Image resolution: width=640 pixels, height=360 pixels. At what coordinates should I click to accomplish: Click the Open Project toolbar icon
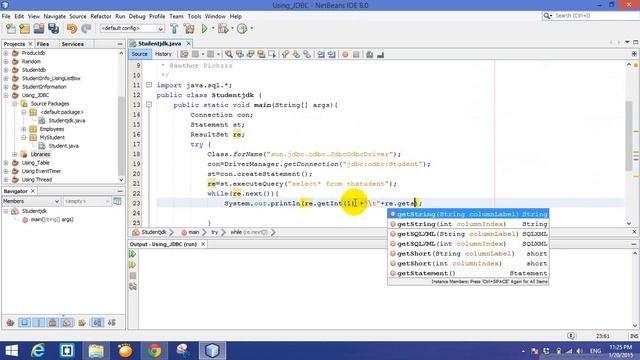[39, 29]
